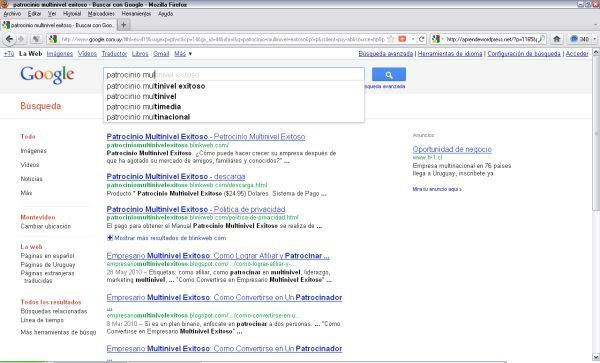
Task: Open the Ayuda menu
Action: coord(165,14)
